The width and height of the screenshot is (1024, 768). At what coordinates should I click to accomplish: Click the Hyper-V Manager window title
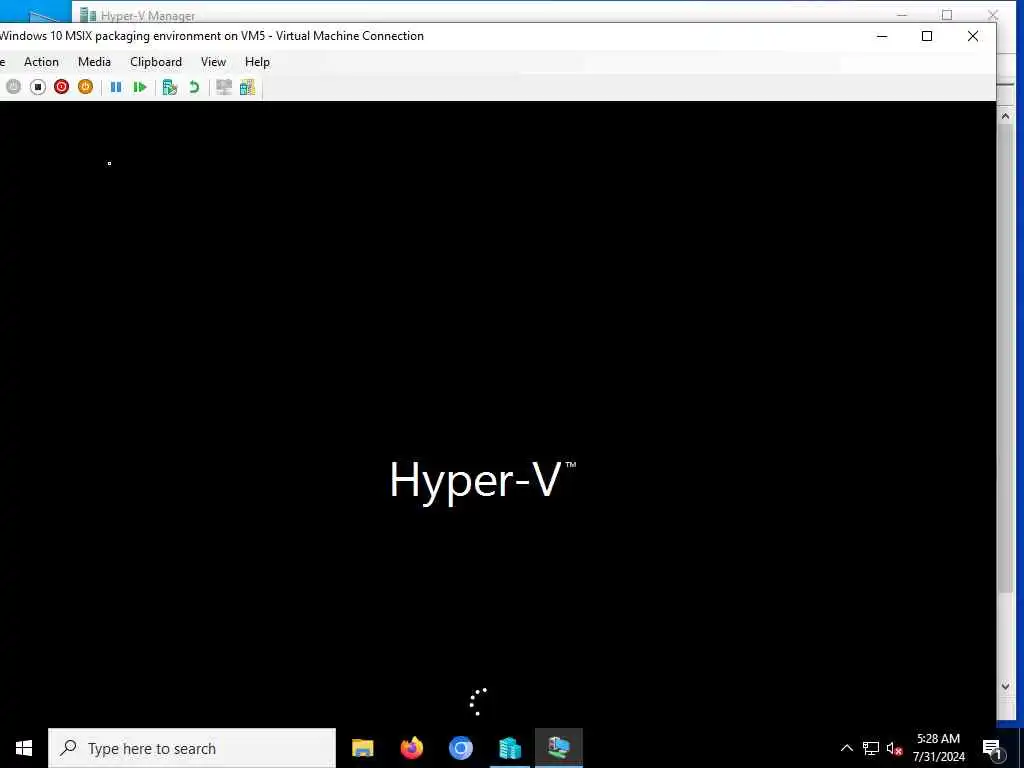[148, 16]
